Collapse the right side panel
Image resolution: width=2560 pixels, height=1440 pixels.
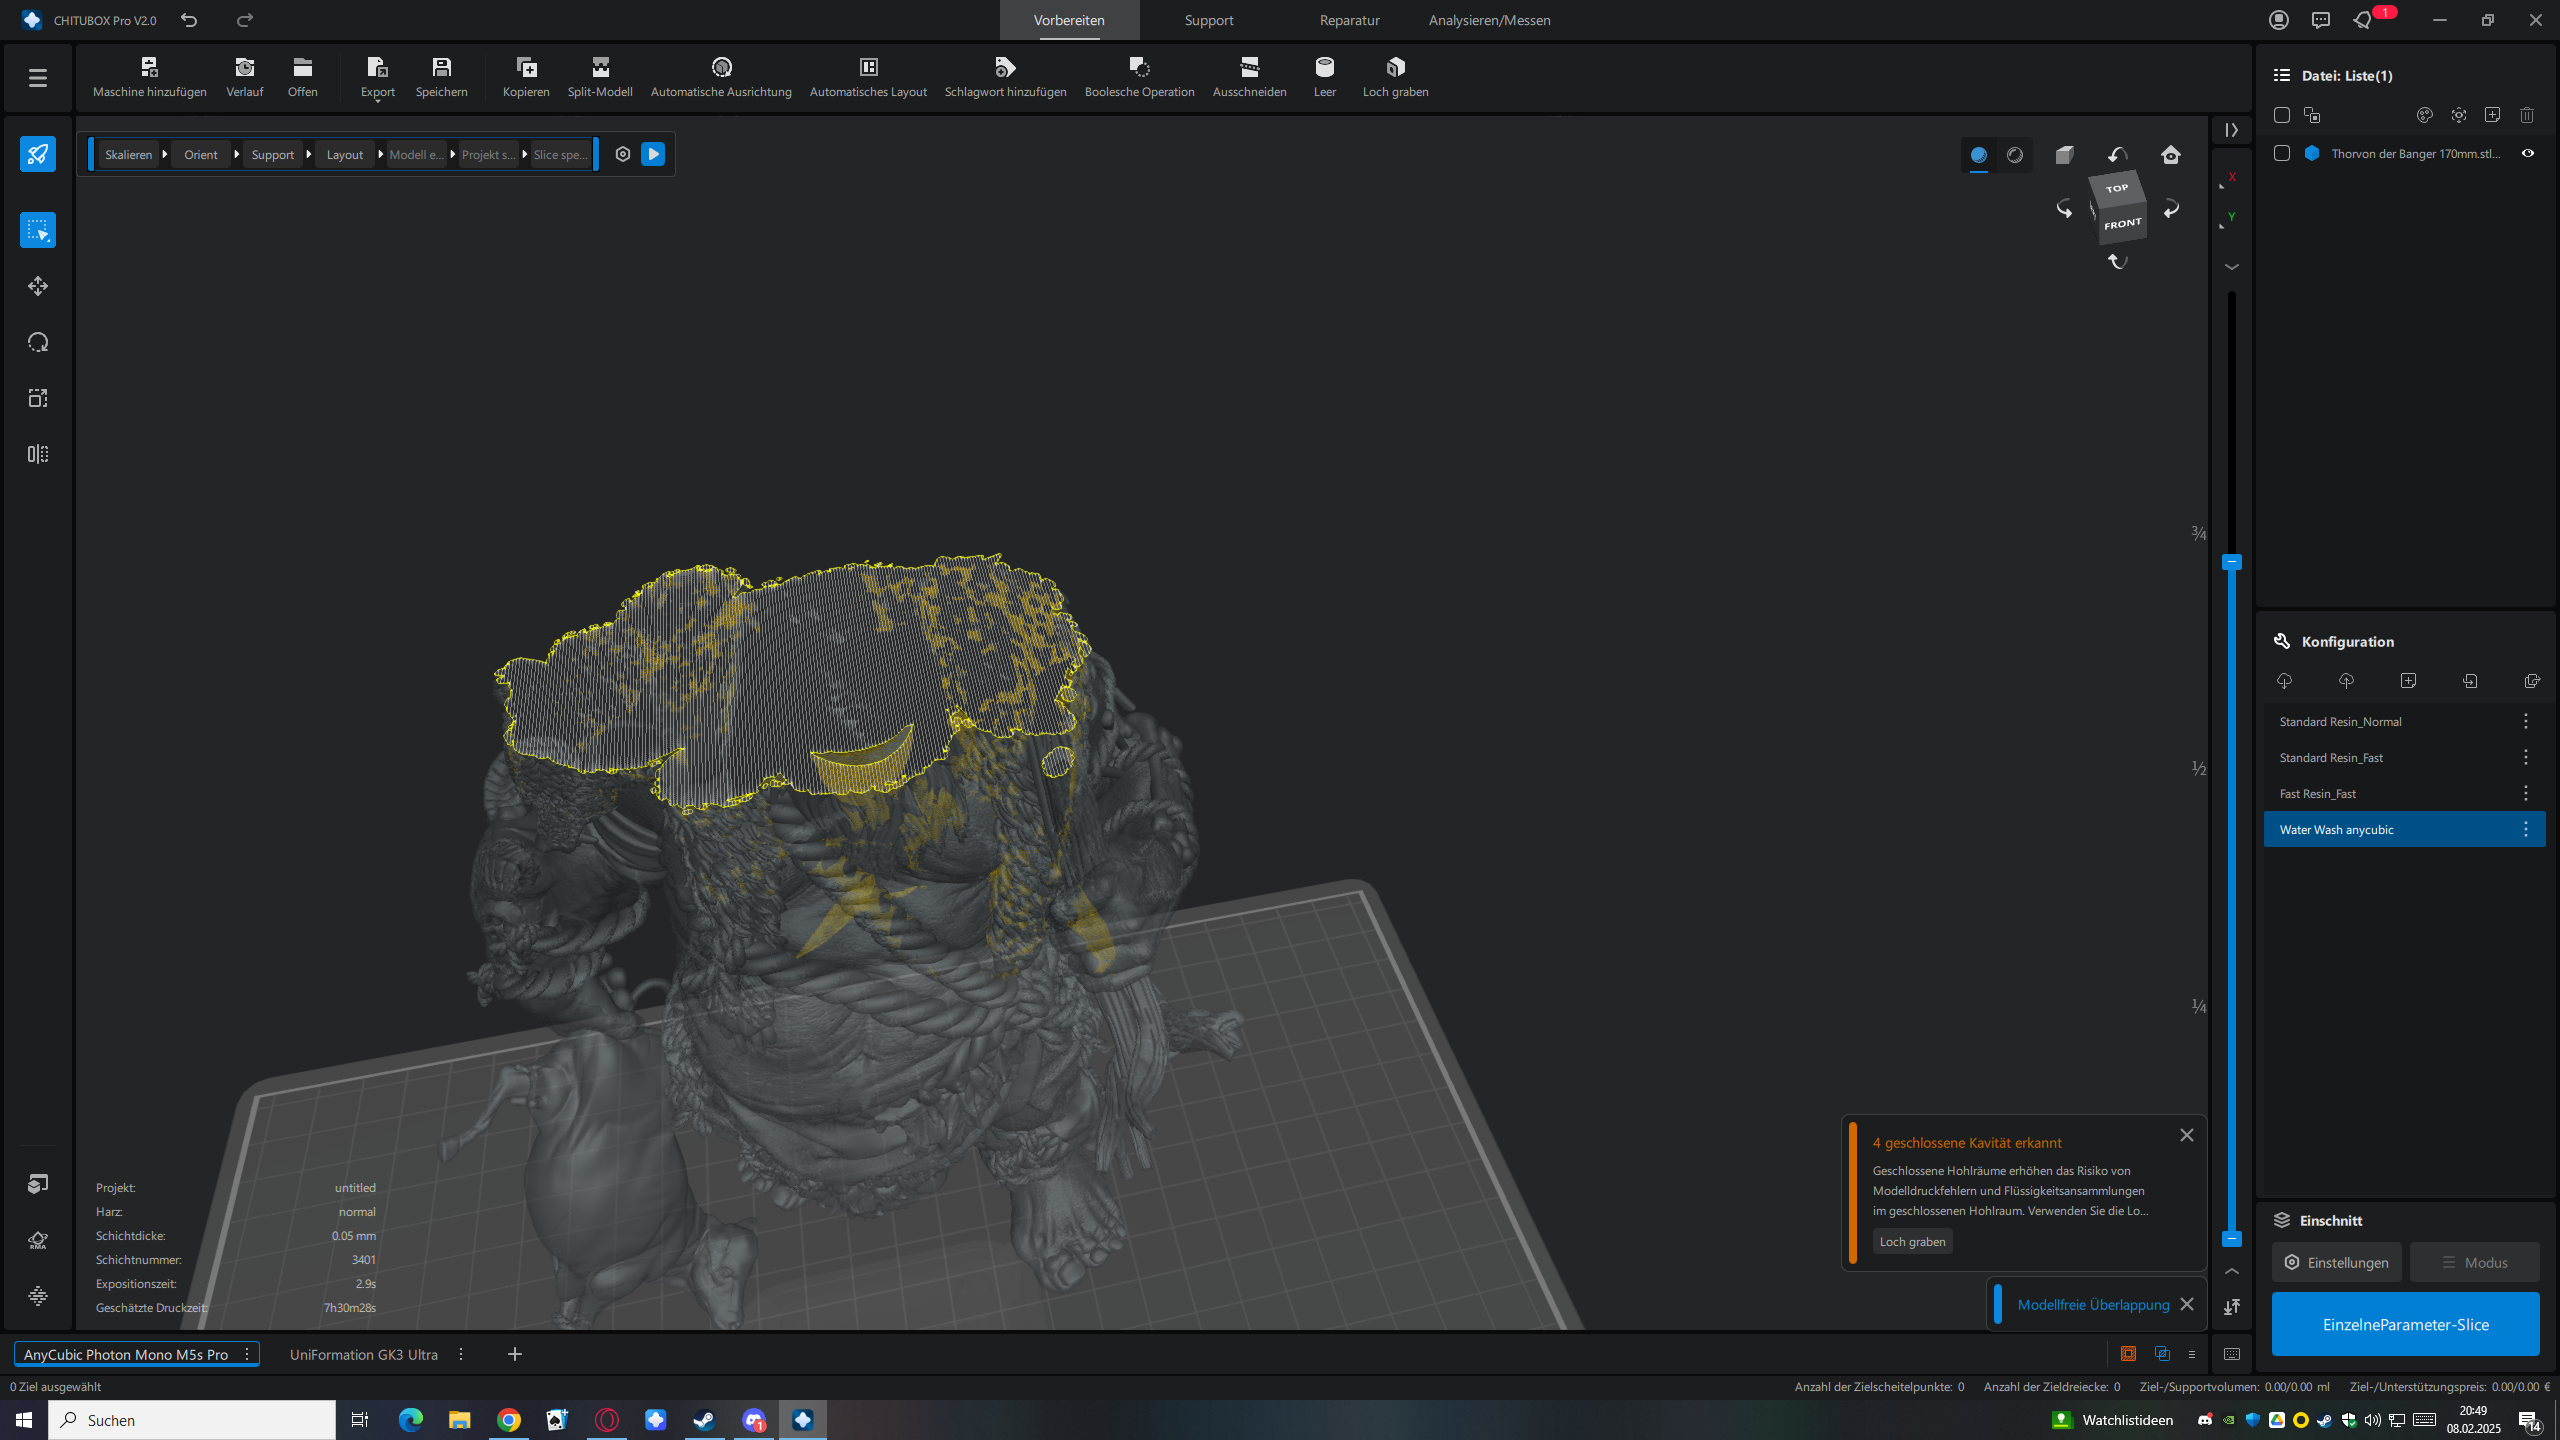(x=2232, y=130)
